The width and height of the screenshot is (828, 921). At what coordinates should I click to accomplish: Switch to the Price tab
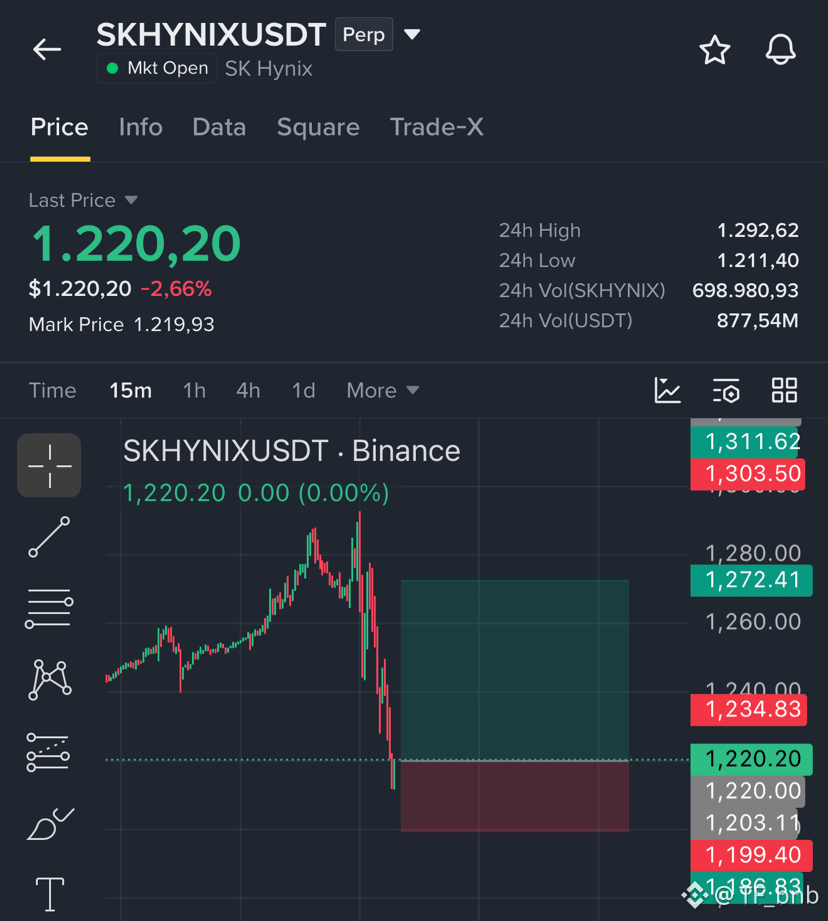tap(60, 127)
